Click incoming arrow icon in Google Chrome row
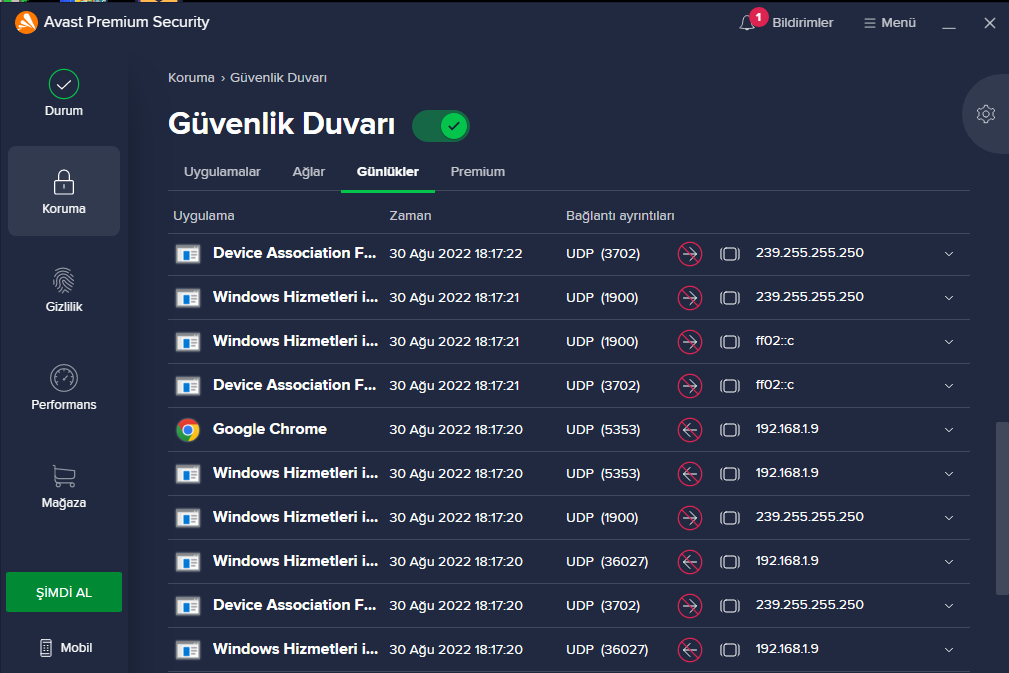 (x=690, y=430)
